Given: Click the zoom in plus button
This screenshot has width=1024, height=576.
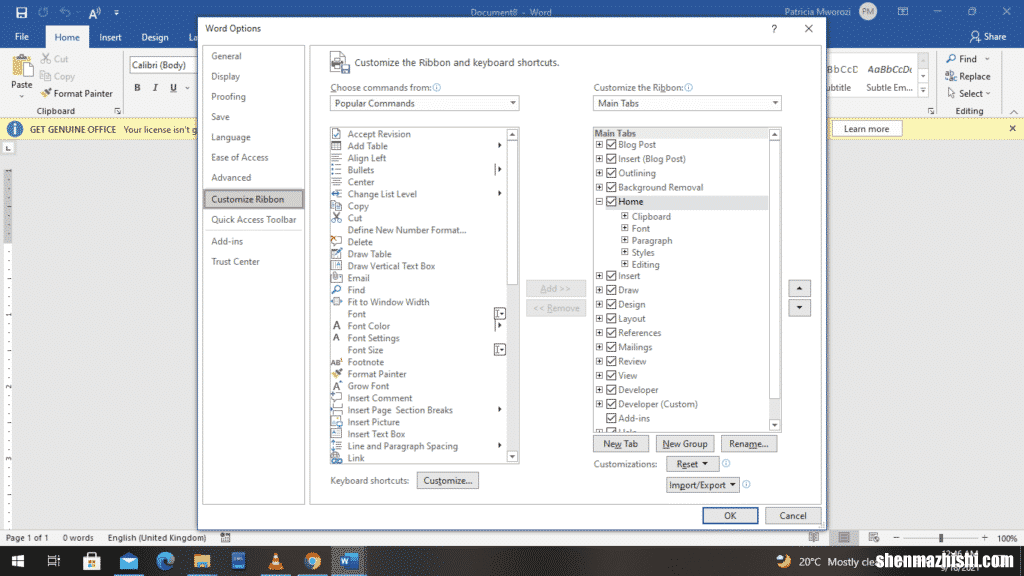Looking at the screenshot, I should (984, 538).
